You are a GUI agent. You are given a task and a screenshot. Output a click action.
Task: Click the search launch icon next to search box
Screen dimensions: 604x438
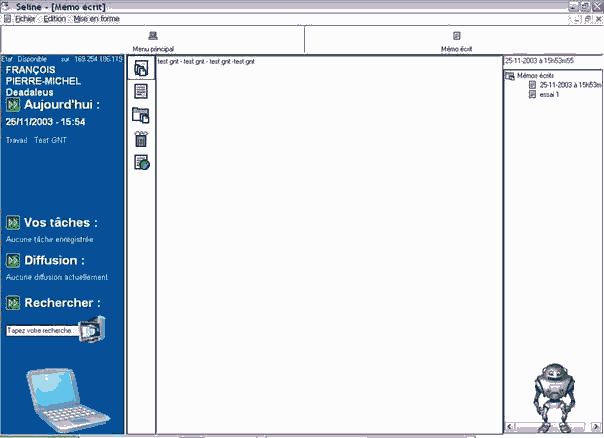92,329
